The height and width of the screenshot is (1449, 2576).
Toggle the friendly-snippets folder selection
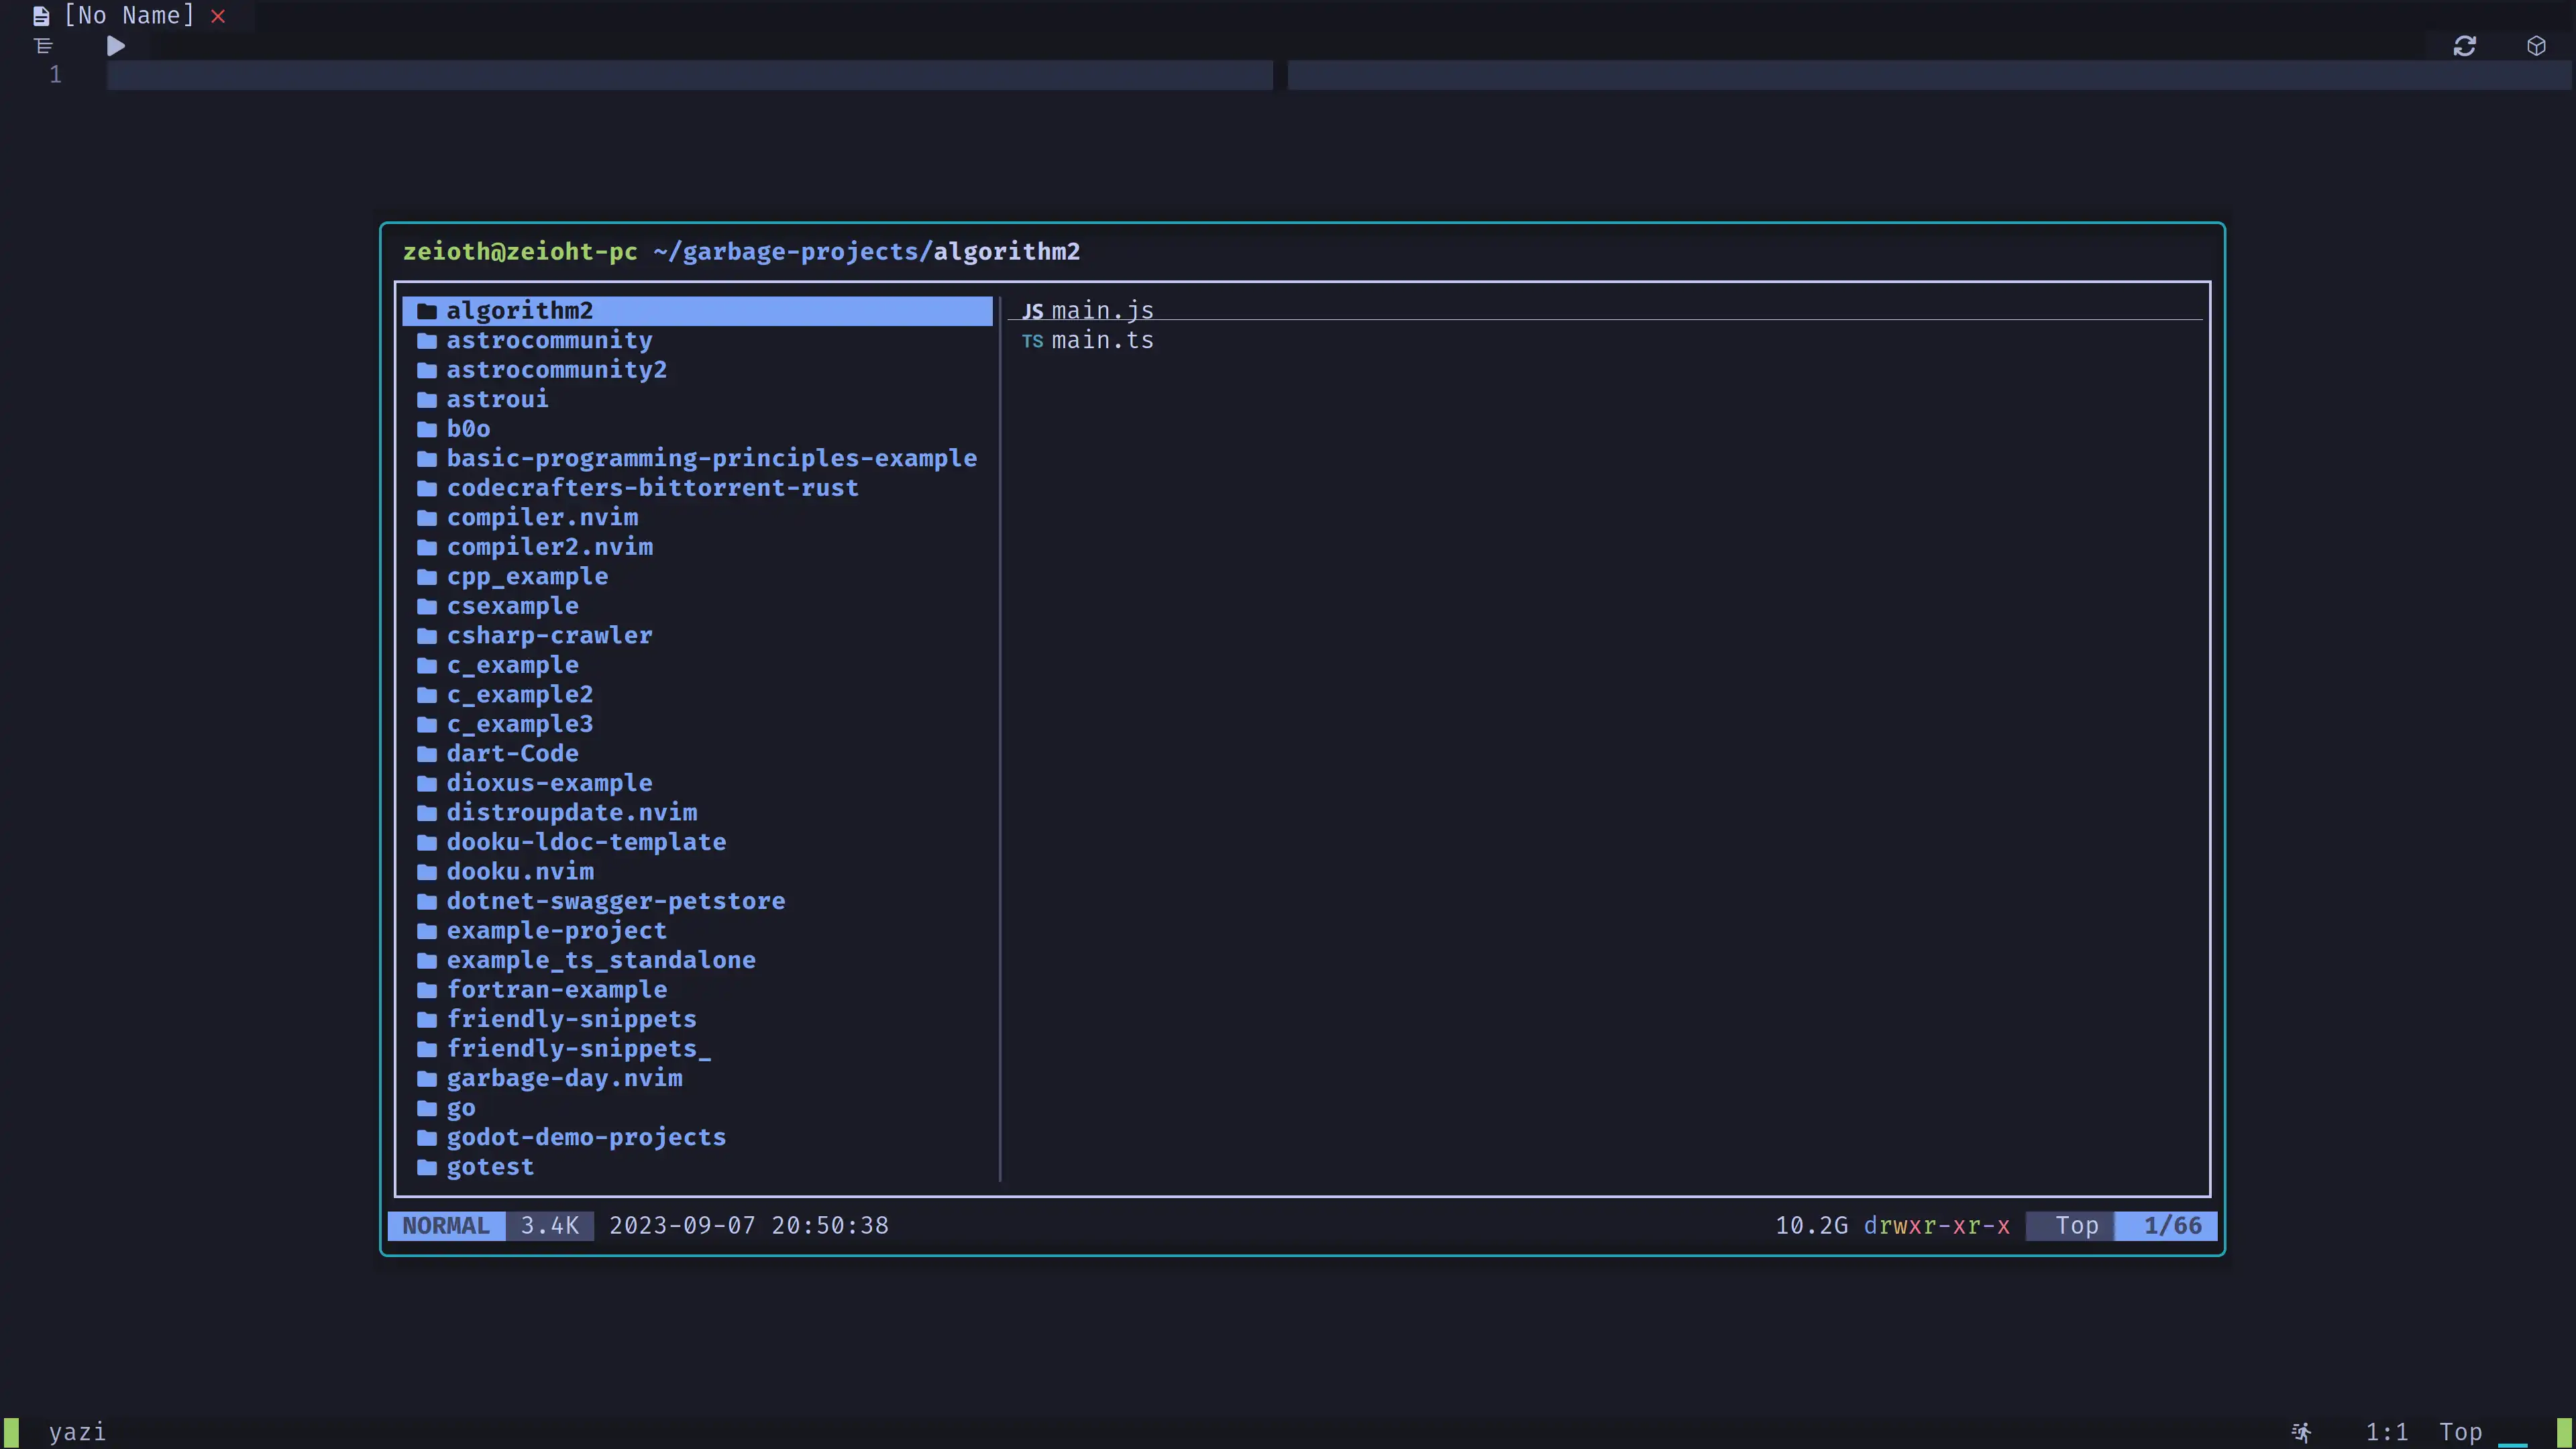click(572, 1017)
